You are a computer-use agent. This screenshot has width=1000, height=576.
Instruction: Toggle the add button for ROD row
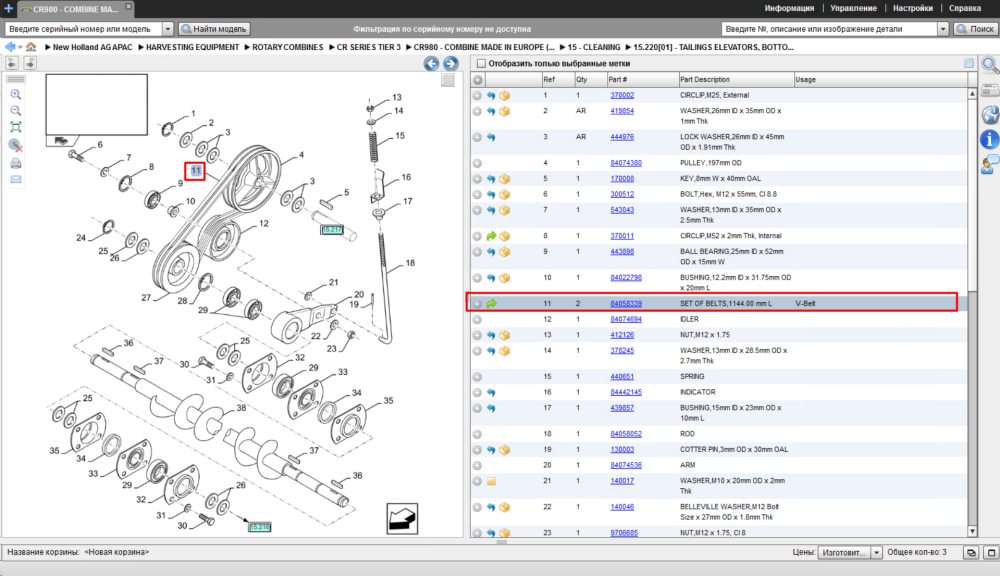[x=477, y=434]
